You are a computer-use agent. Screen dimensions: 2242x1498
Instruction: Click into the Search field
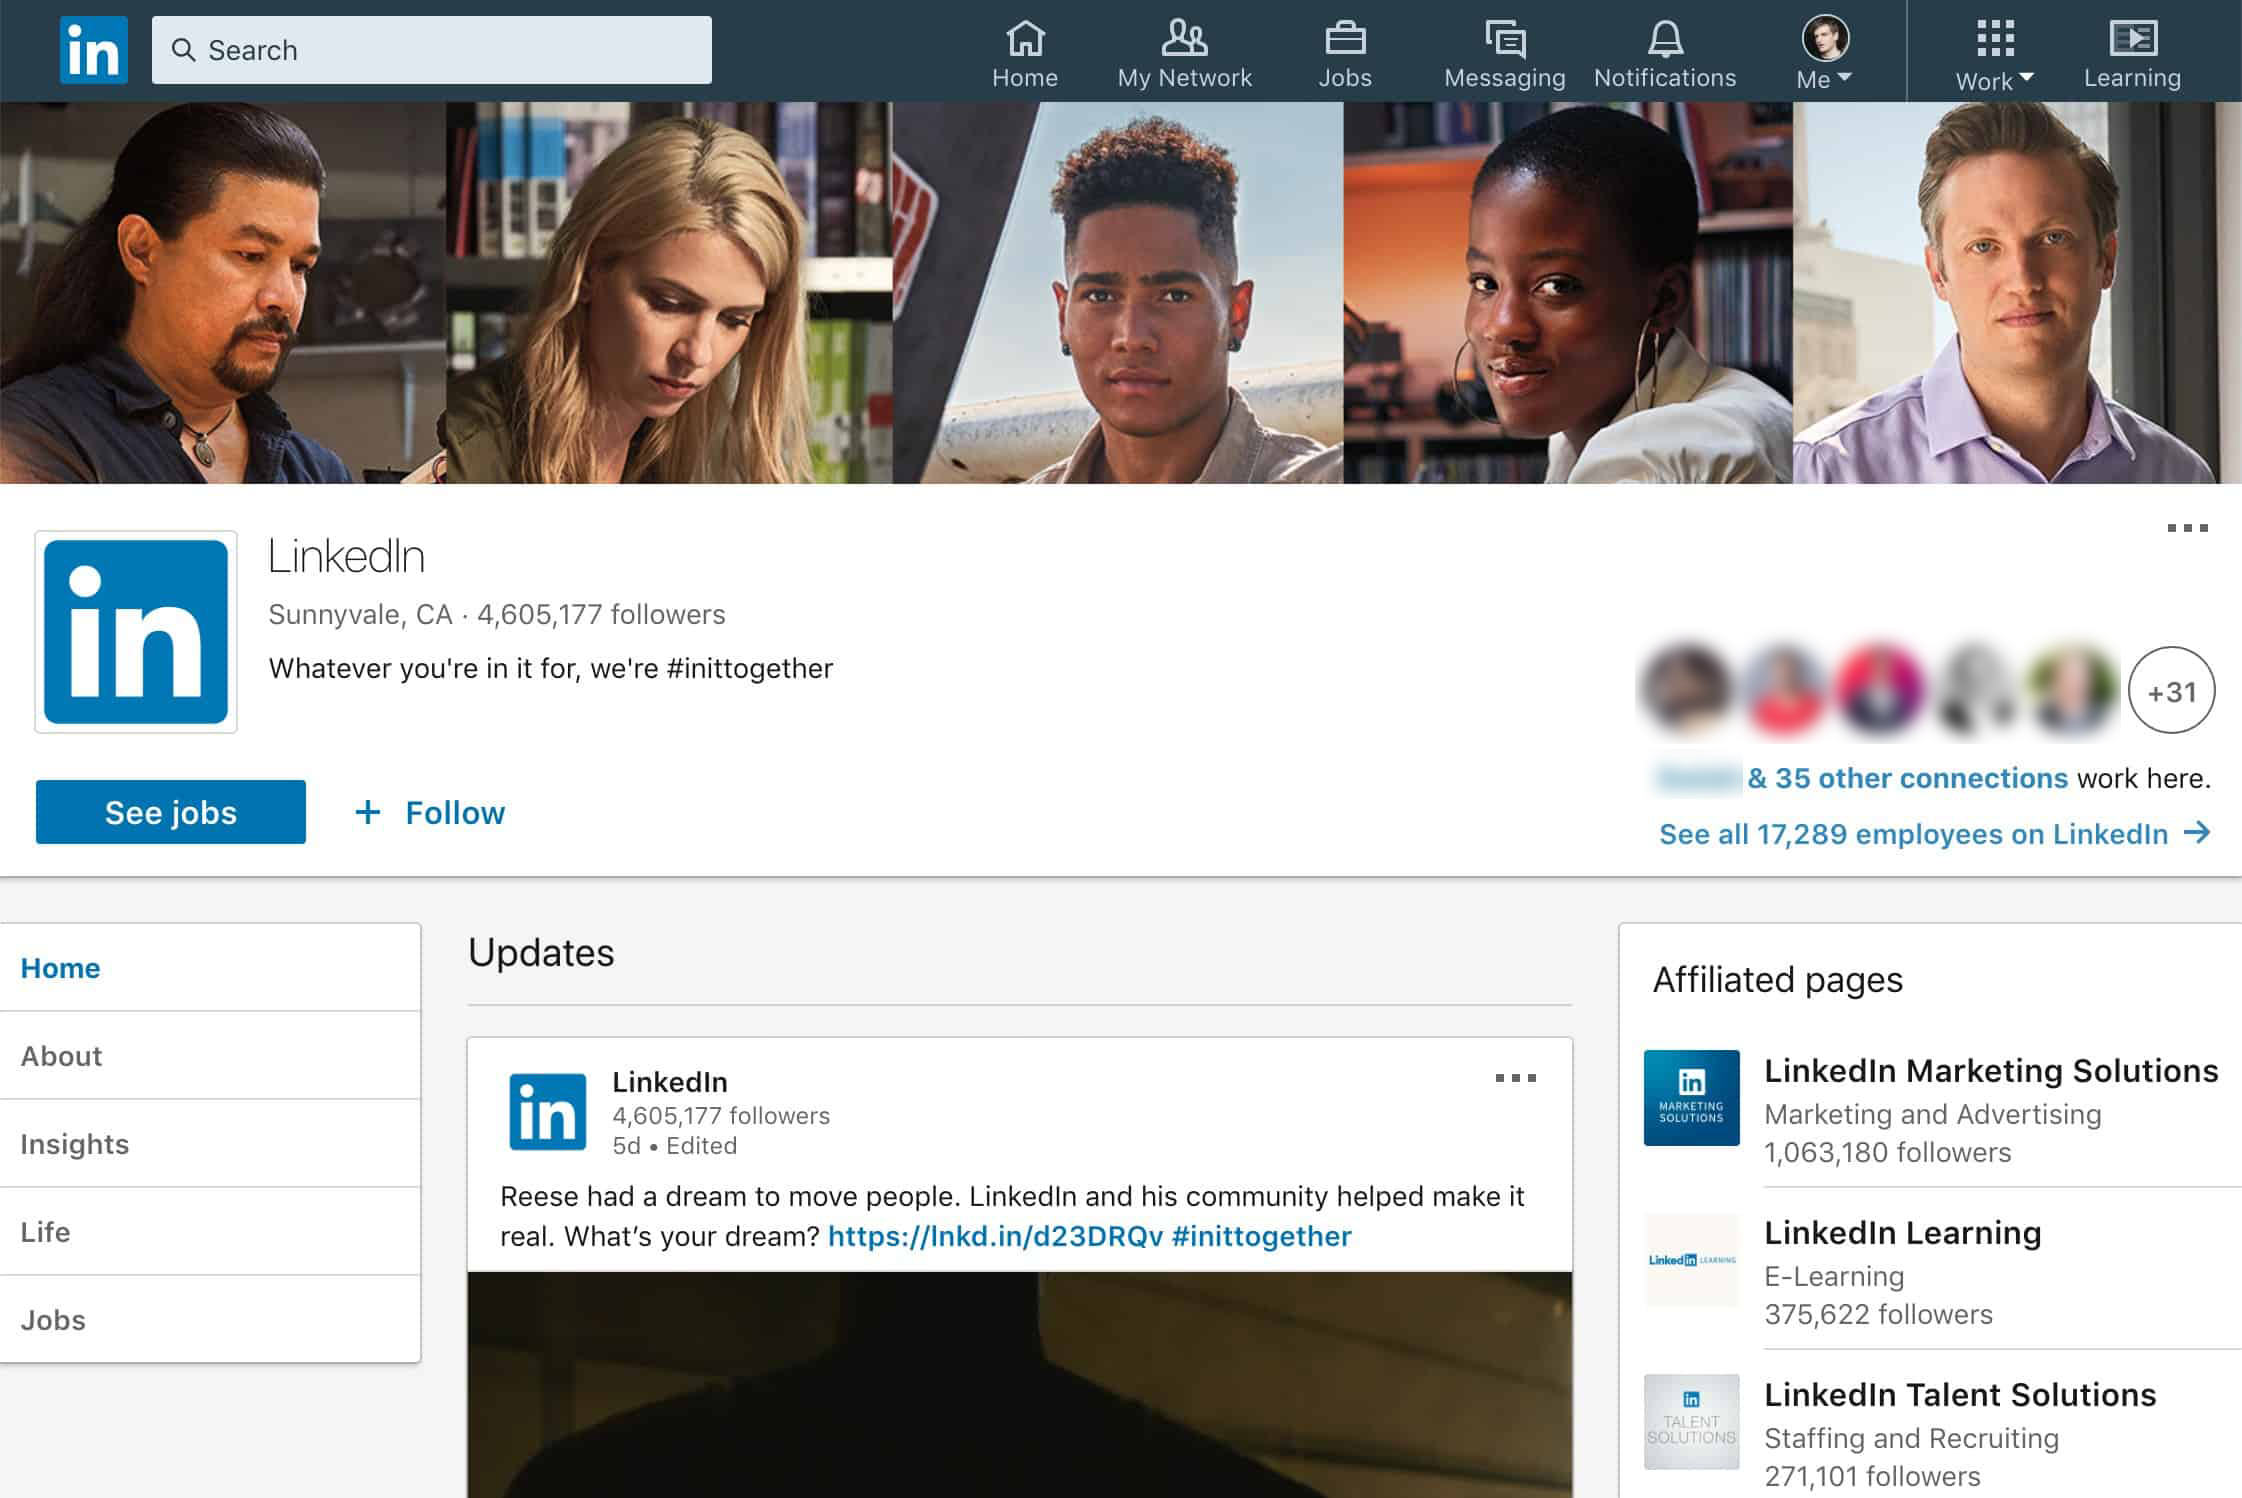(432, 50)
